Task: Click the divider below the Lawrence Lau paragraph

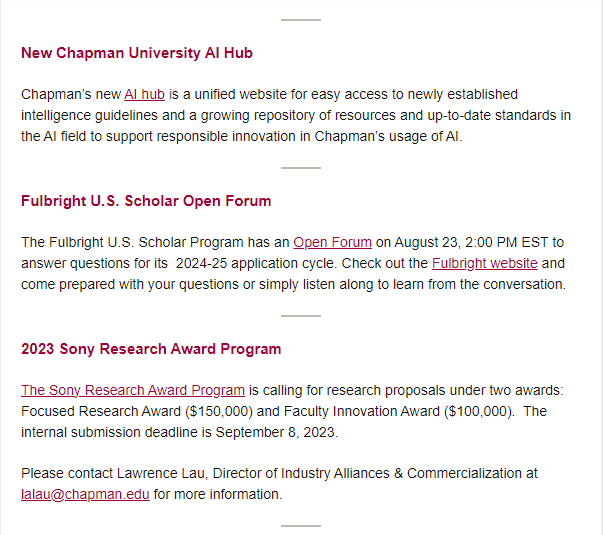Action: [301, 525]
